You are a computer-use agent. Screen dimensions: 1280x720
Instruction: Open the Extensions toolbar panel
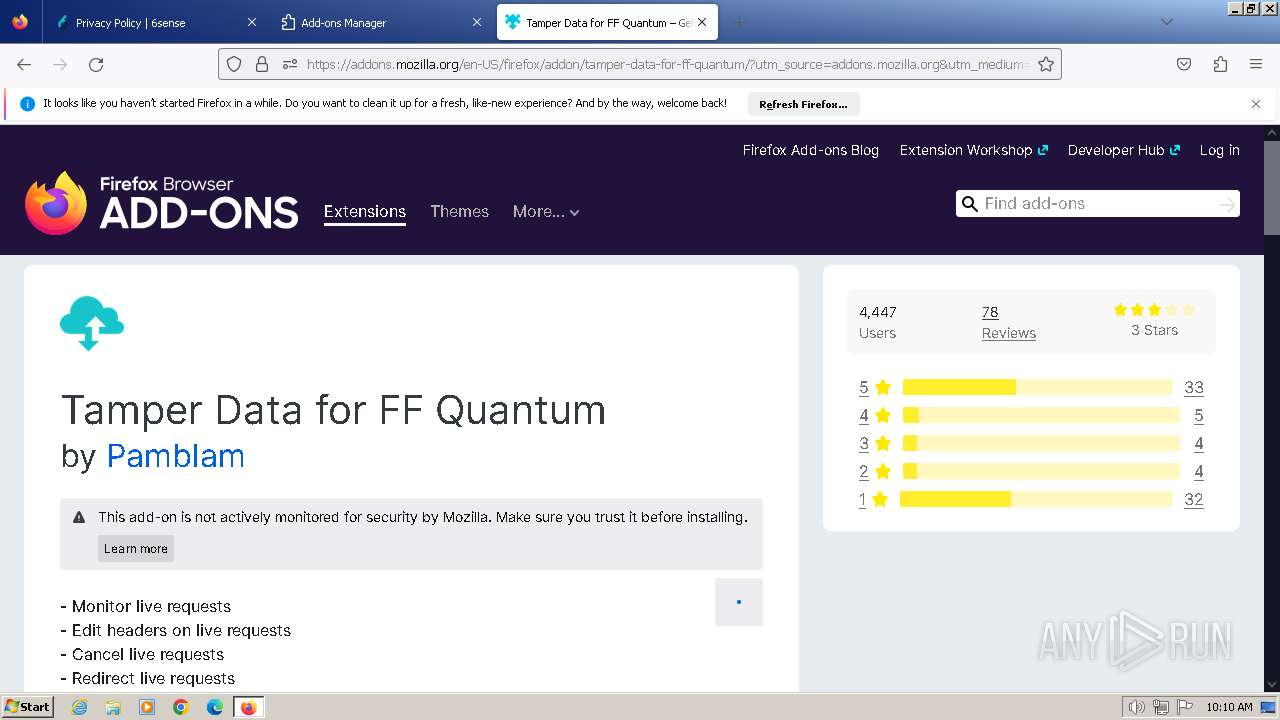pyautogui.click(x=1220, y=64)
